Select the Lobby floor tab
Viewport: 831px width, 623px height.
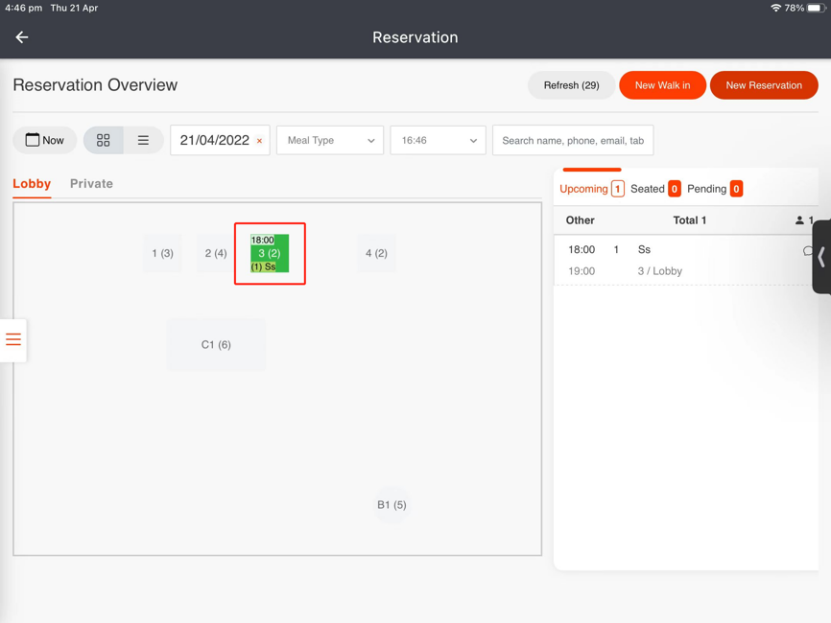[32, 184]
